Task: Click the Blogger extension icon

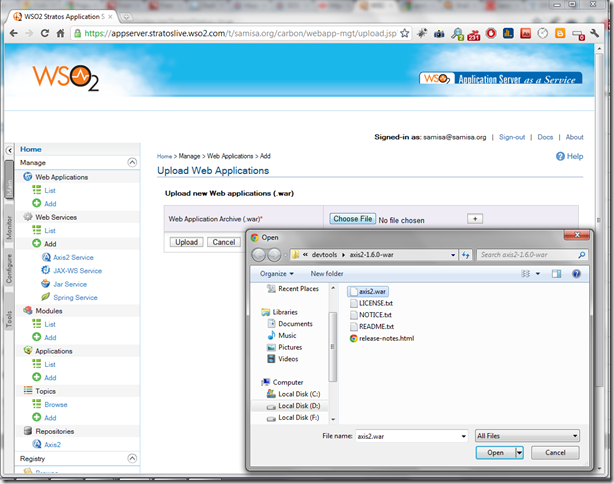Action: pos(560,33)
